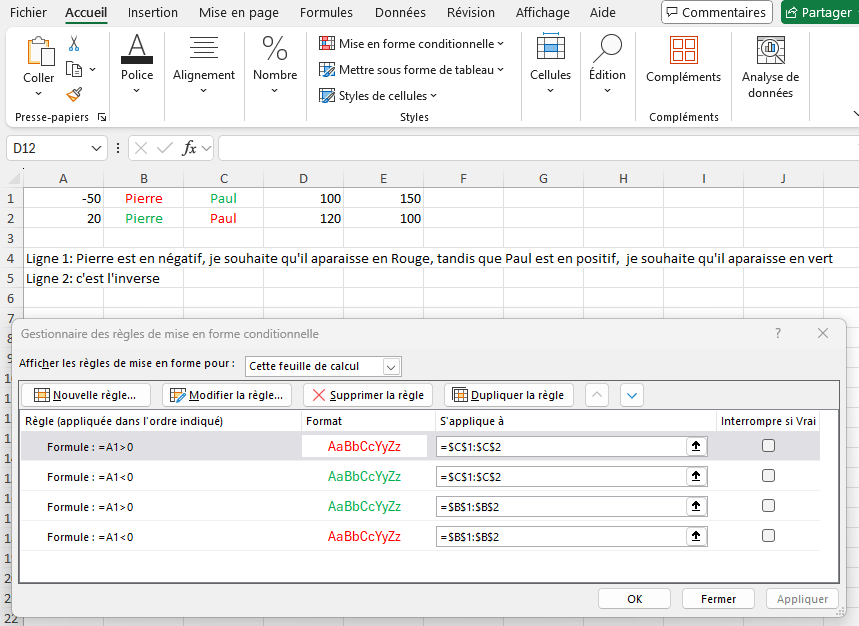Click the insert function fx icon
Image resolution: width=859 pixels, height=626 pixels.
pos(189,148)
